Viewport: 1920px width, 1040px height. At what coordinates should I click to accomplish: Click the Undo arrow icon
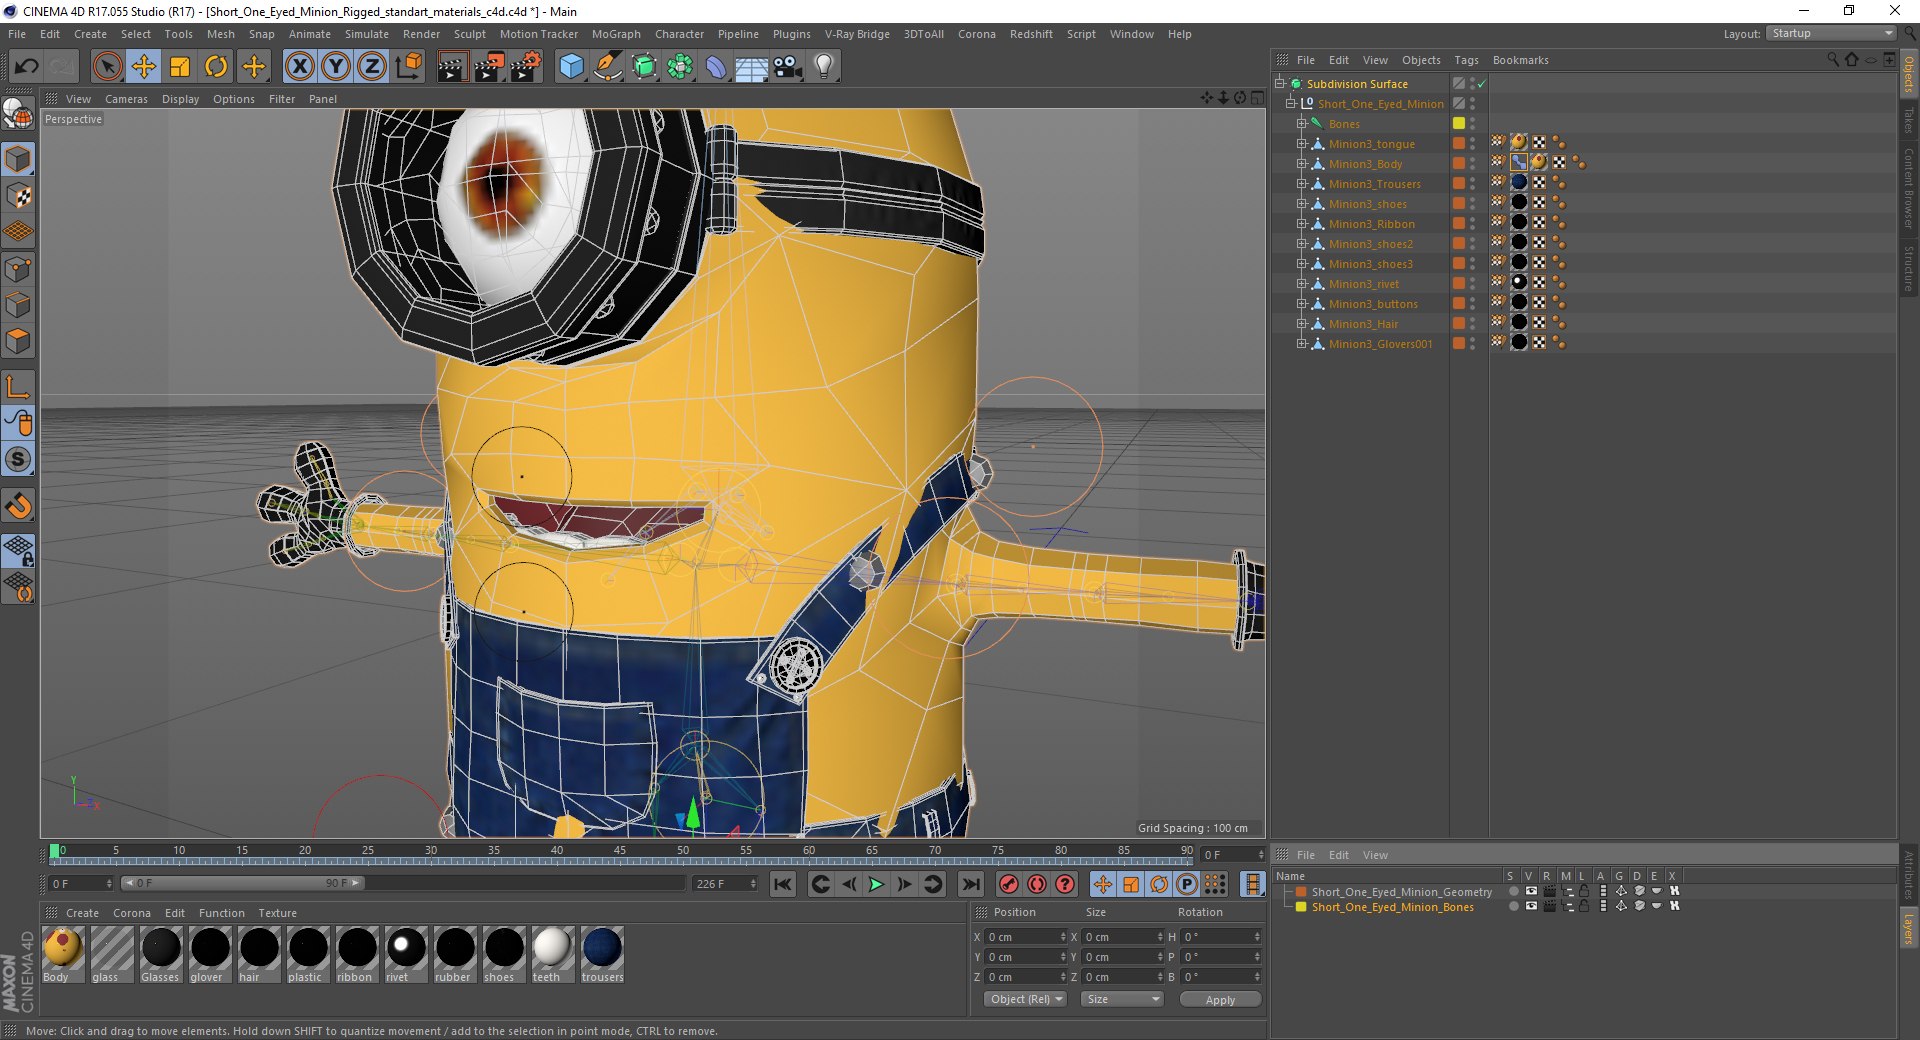pyautogui.click(x=27, y=67)
